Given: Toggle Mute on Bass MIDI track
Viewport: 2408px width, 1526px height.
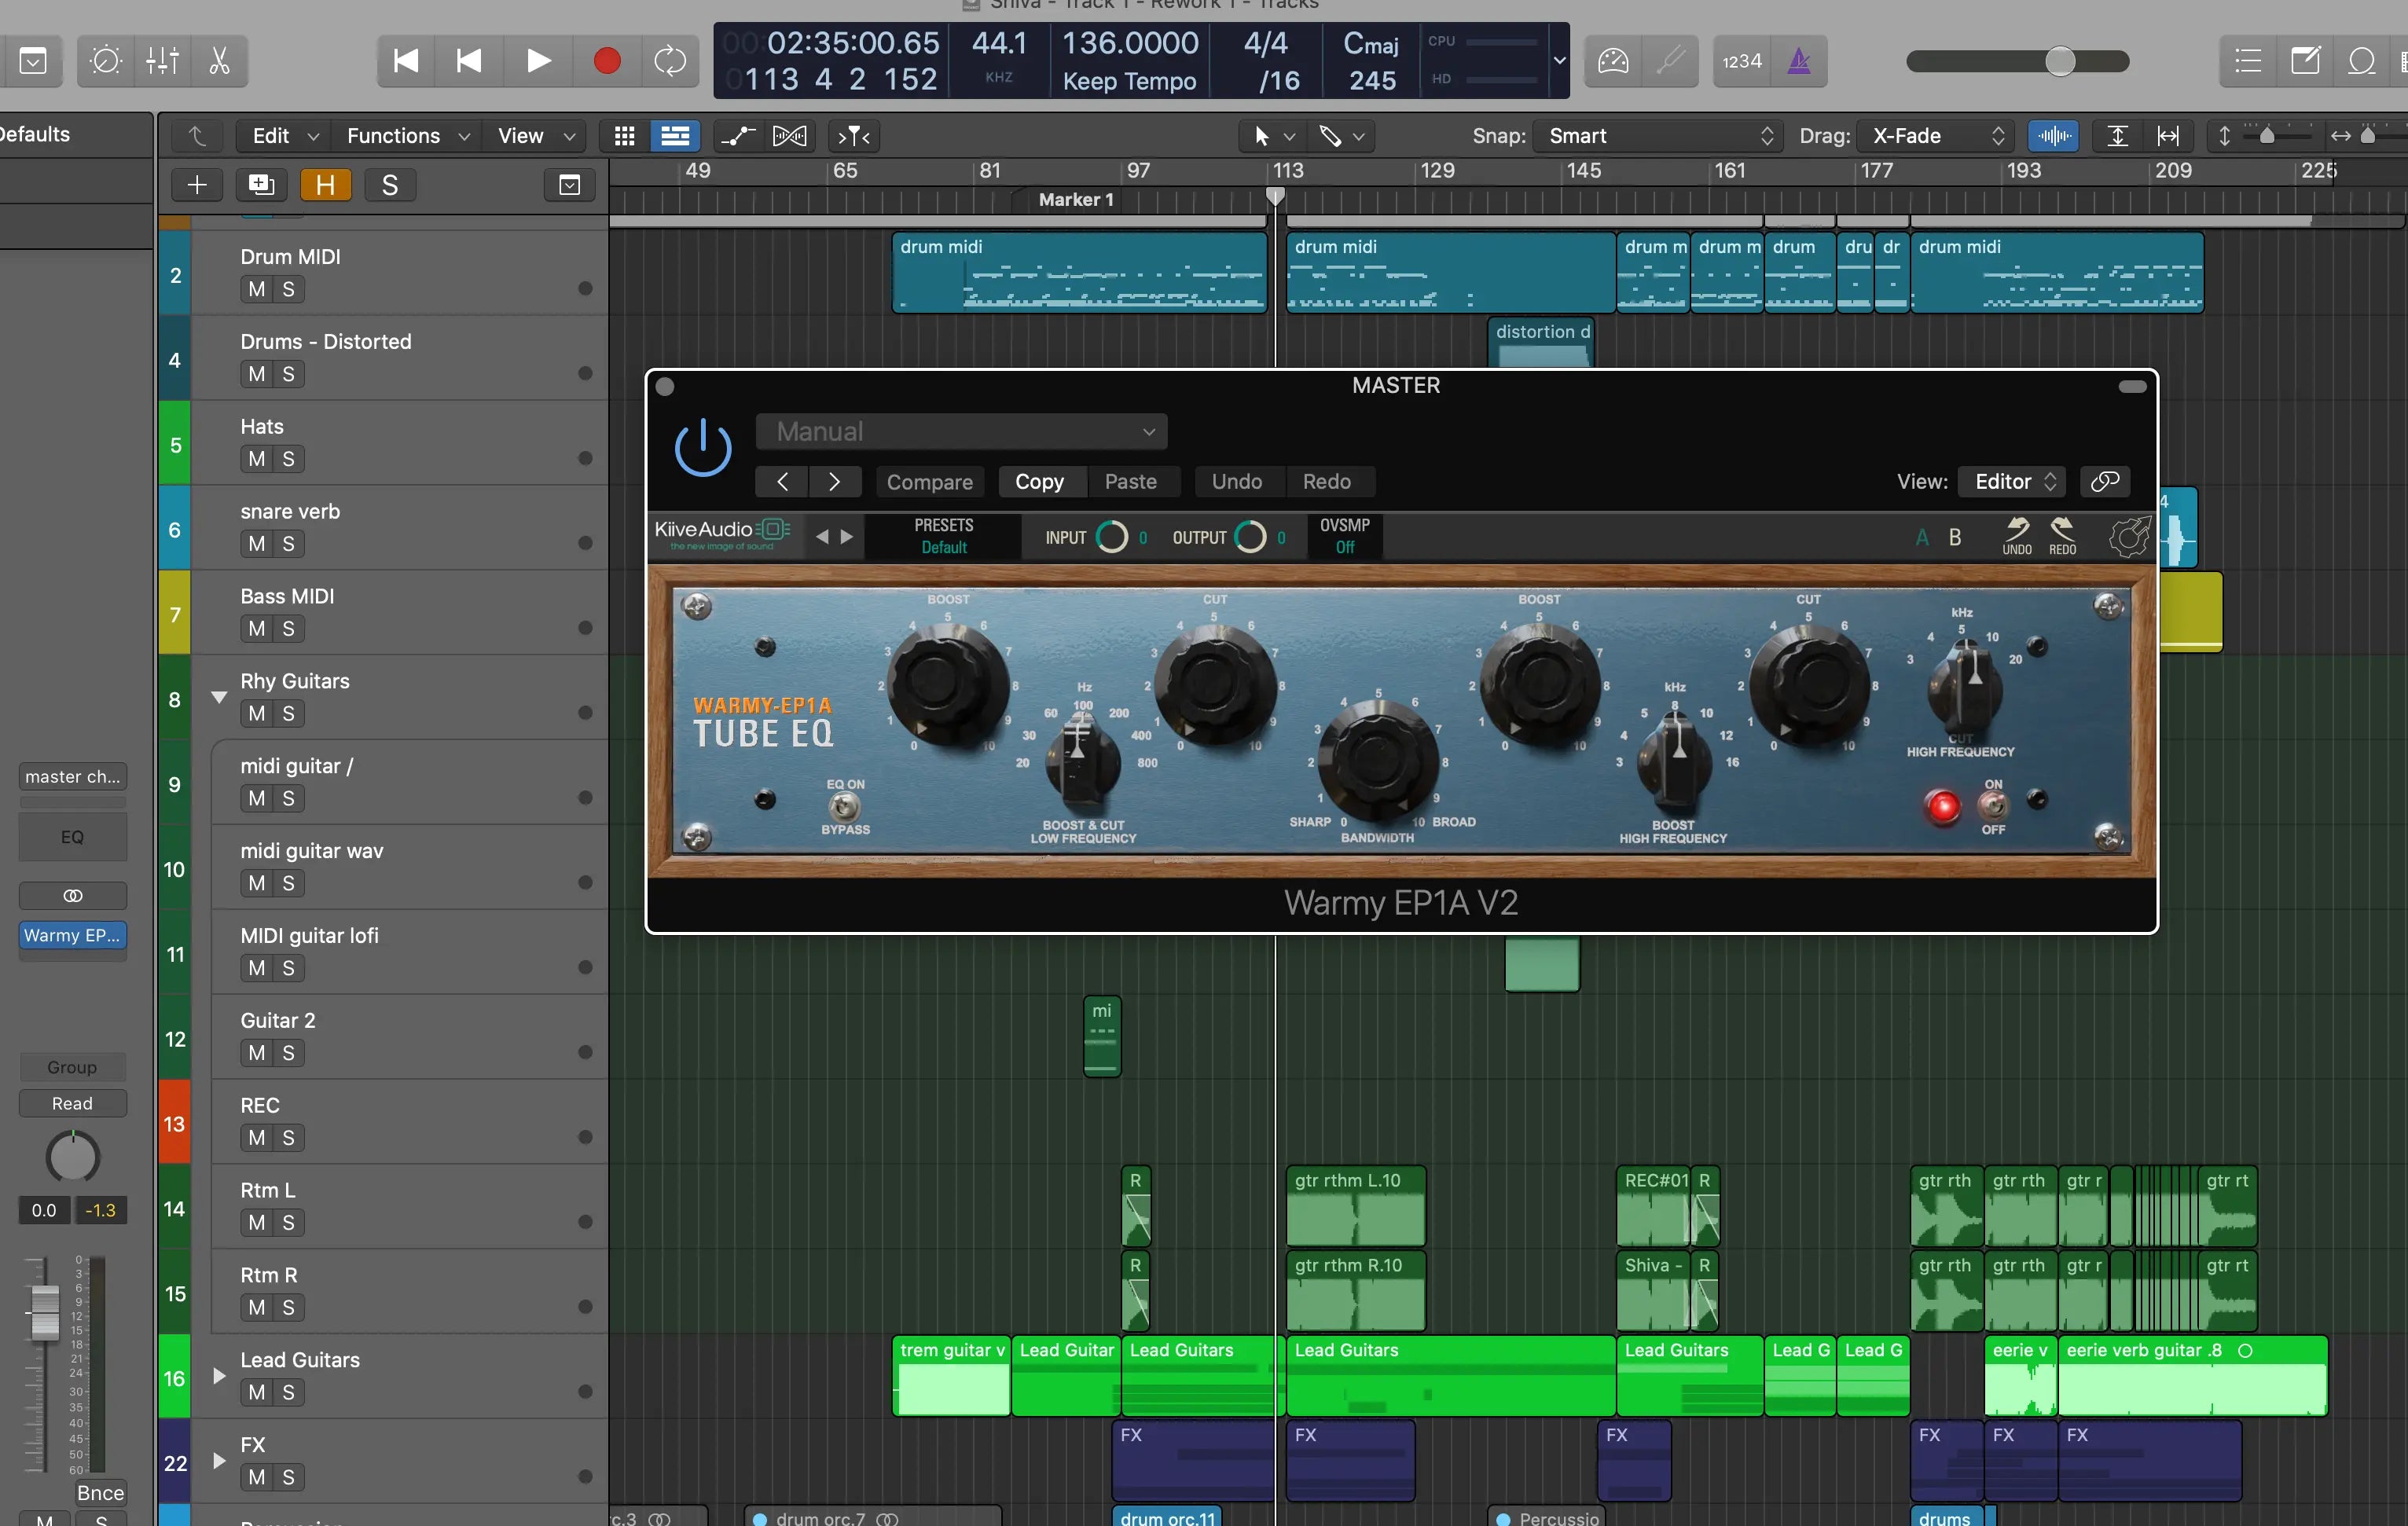Looking at the screenshot, I should pyautogui.click(x=255, y=628).
